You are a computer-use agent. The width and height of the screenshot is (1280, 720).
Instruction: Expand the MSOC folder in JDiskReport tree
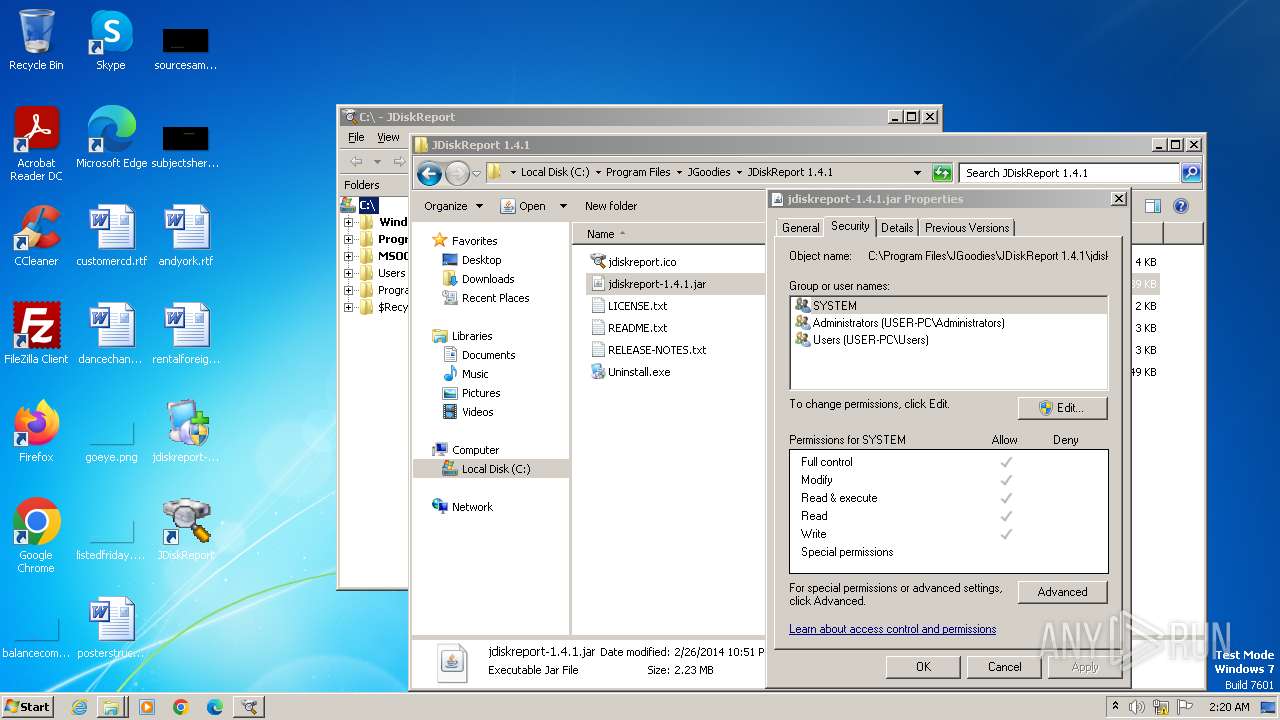point(349,256)
